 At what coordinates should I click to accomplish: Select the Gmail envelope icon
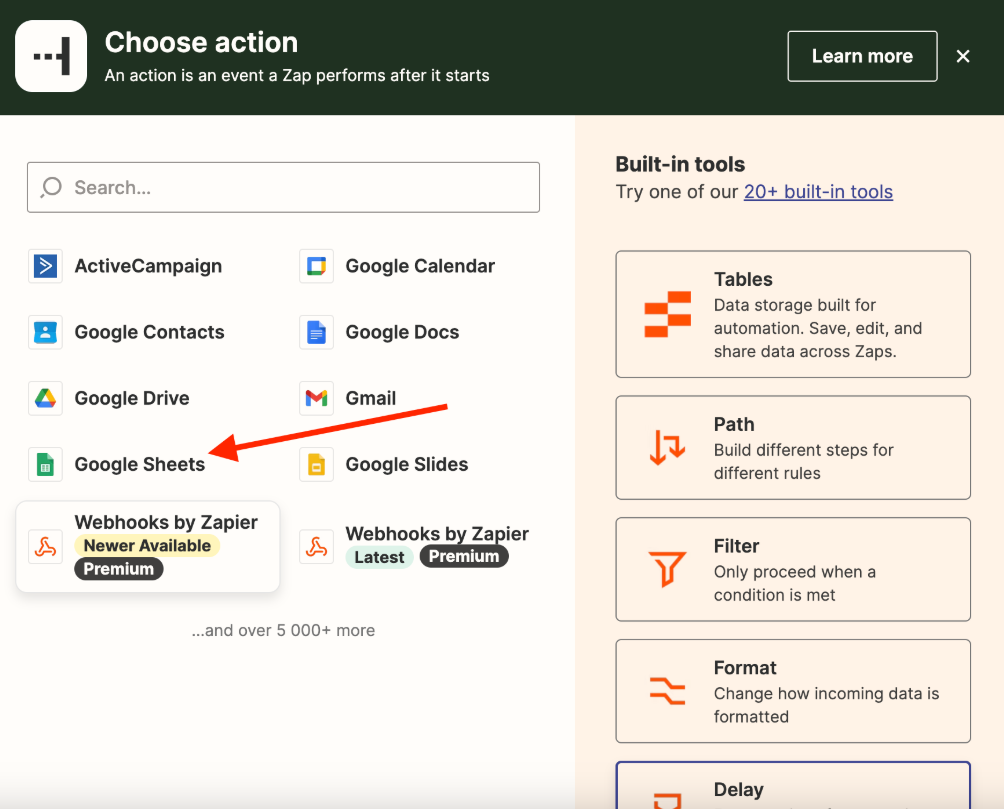(316, 398)
